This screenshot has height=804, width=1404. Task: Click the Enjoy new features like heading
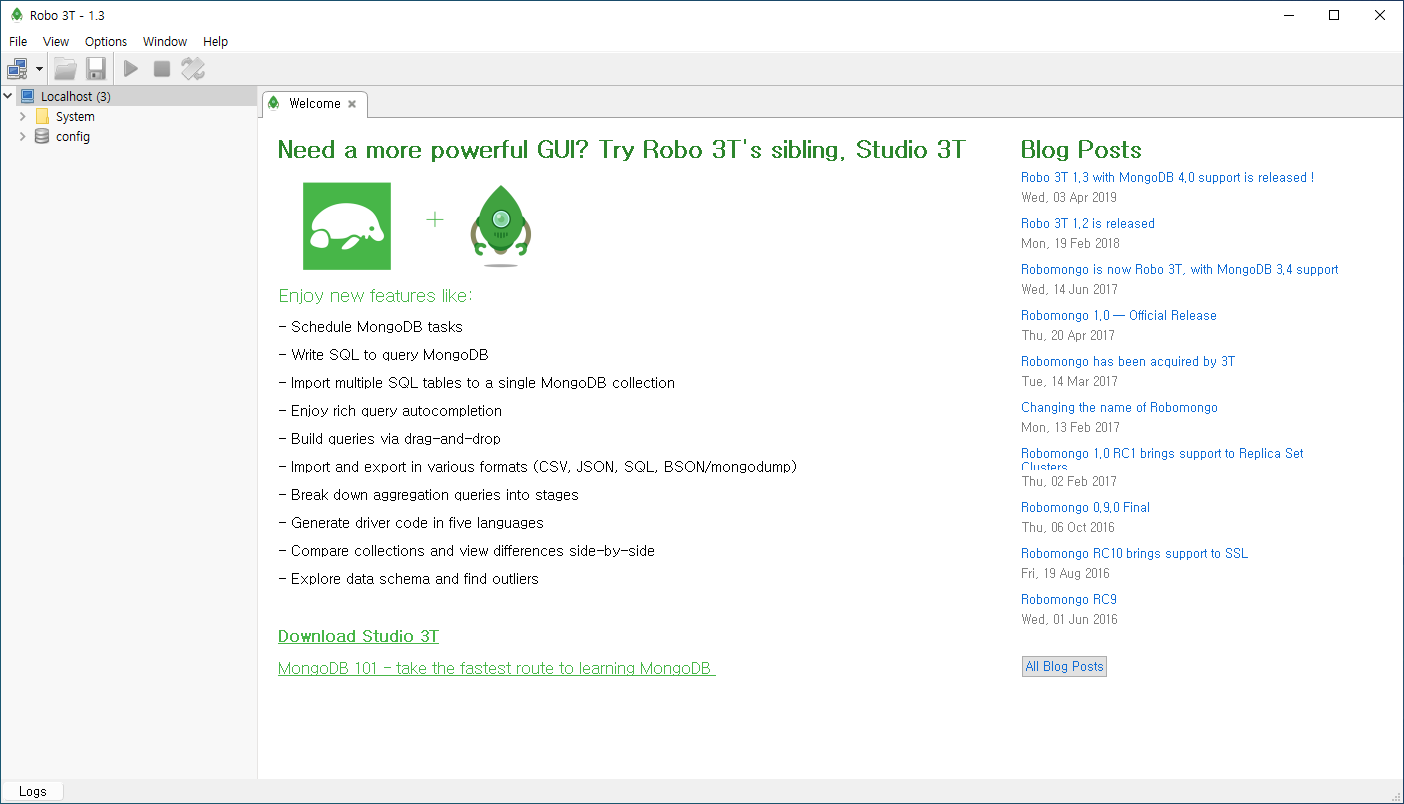click(375, 296)
